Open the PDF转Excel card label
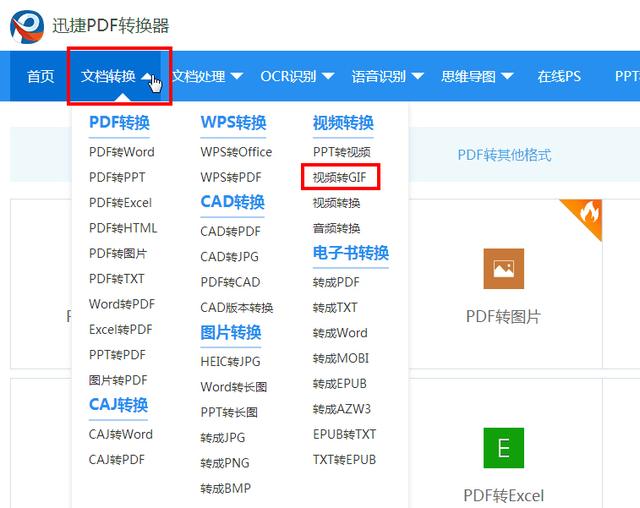The image size is (640, 508). click(504, 495)
